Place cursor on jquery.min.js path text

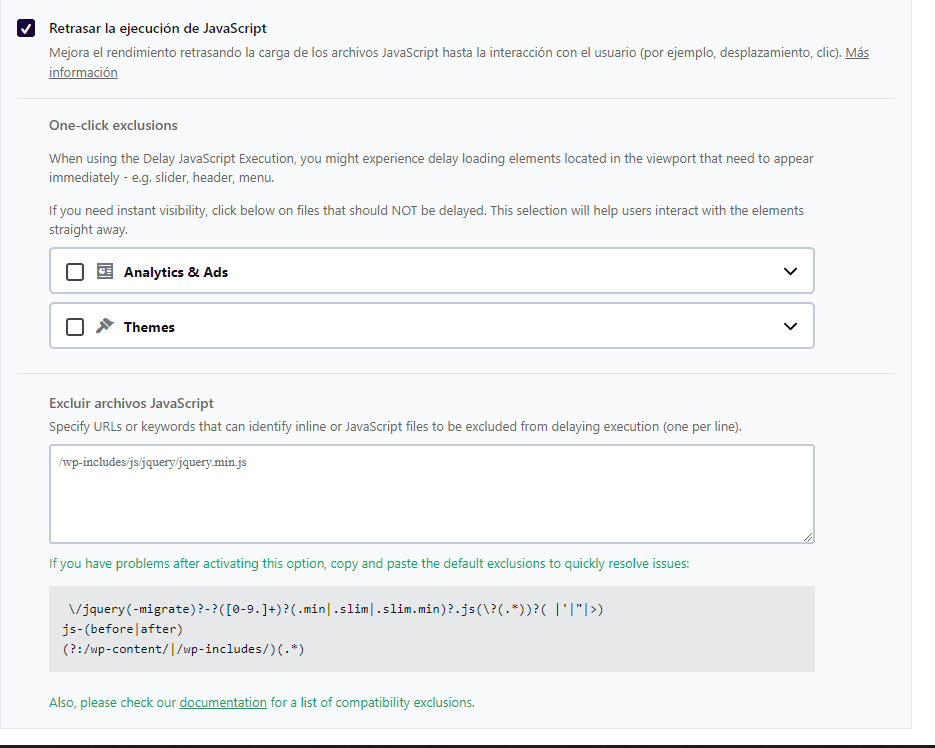pyautogui.click(x=153, y=462)
